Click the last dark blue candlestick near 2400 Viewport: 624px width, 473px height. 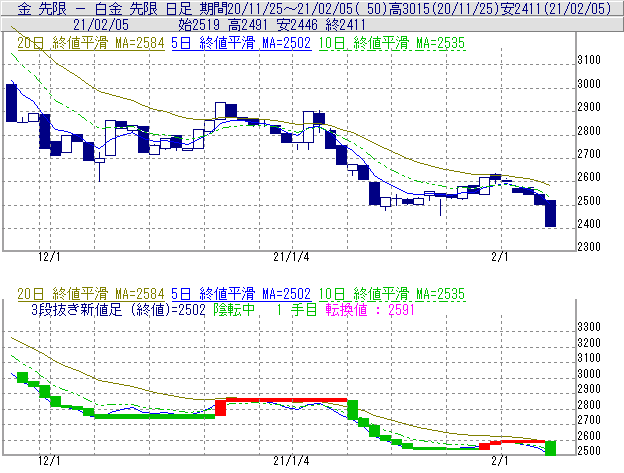(550, 214)
